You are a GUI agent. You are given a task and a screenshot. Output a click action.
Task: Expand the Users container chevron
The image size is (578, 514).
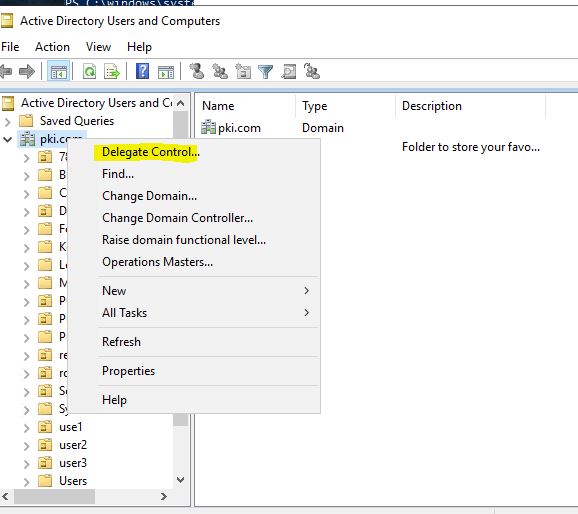click(26, 482)
